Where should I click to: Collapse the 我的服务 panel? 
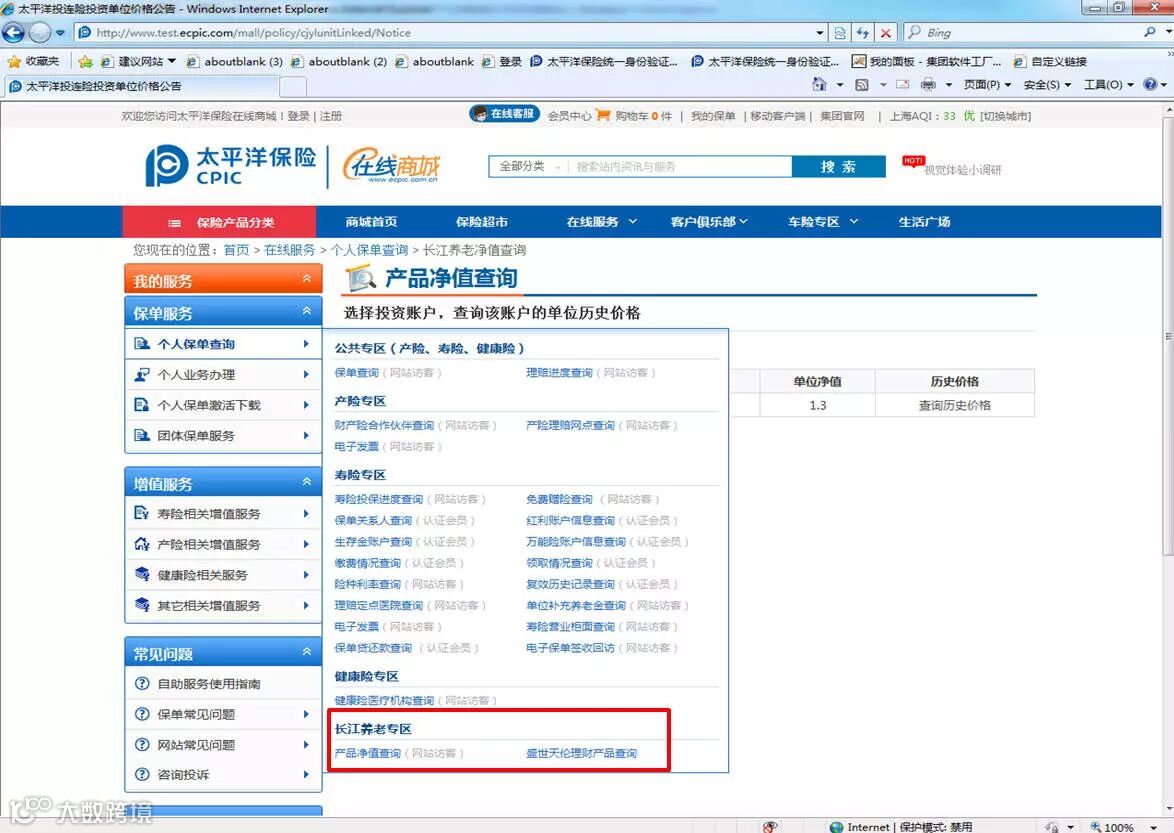coord(306,279)
